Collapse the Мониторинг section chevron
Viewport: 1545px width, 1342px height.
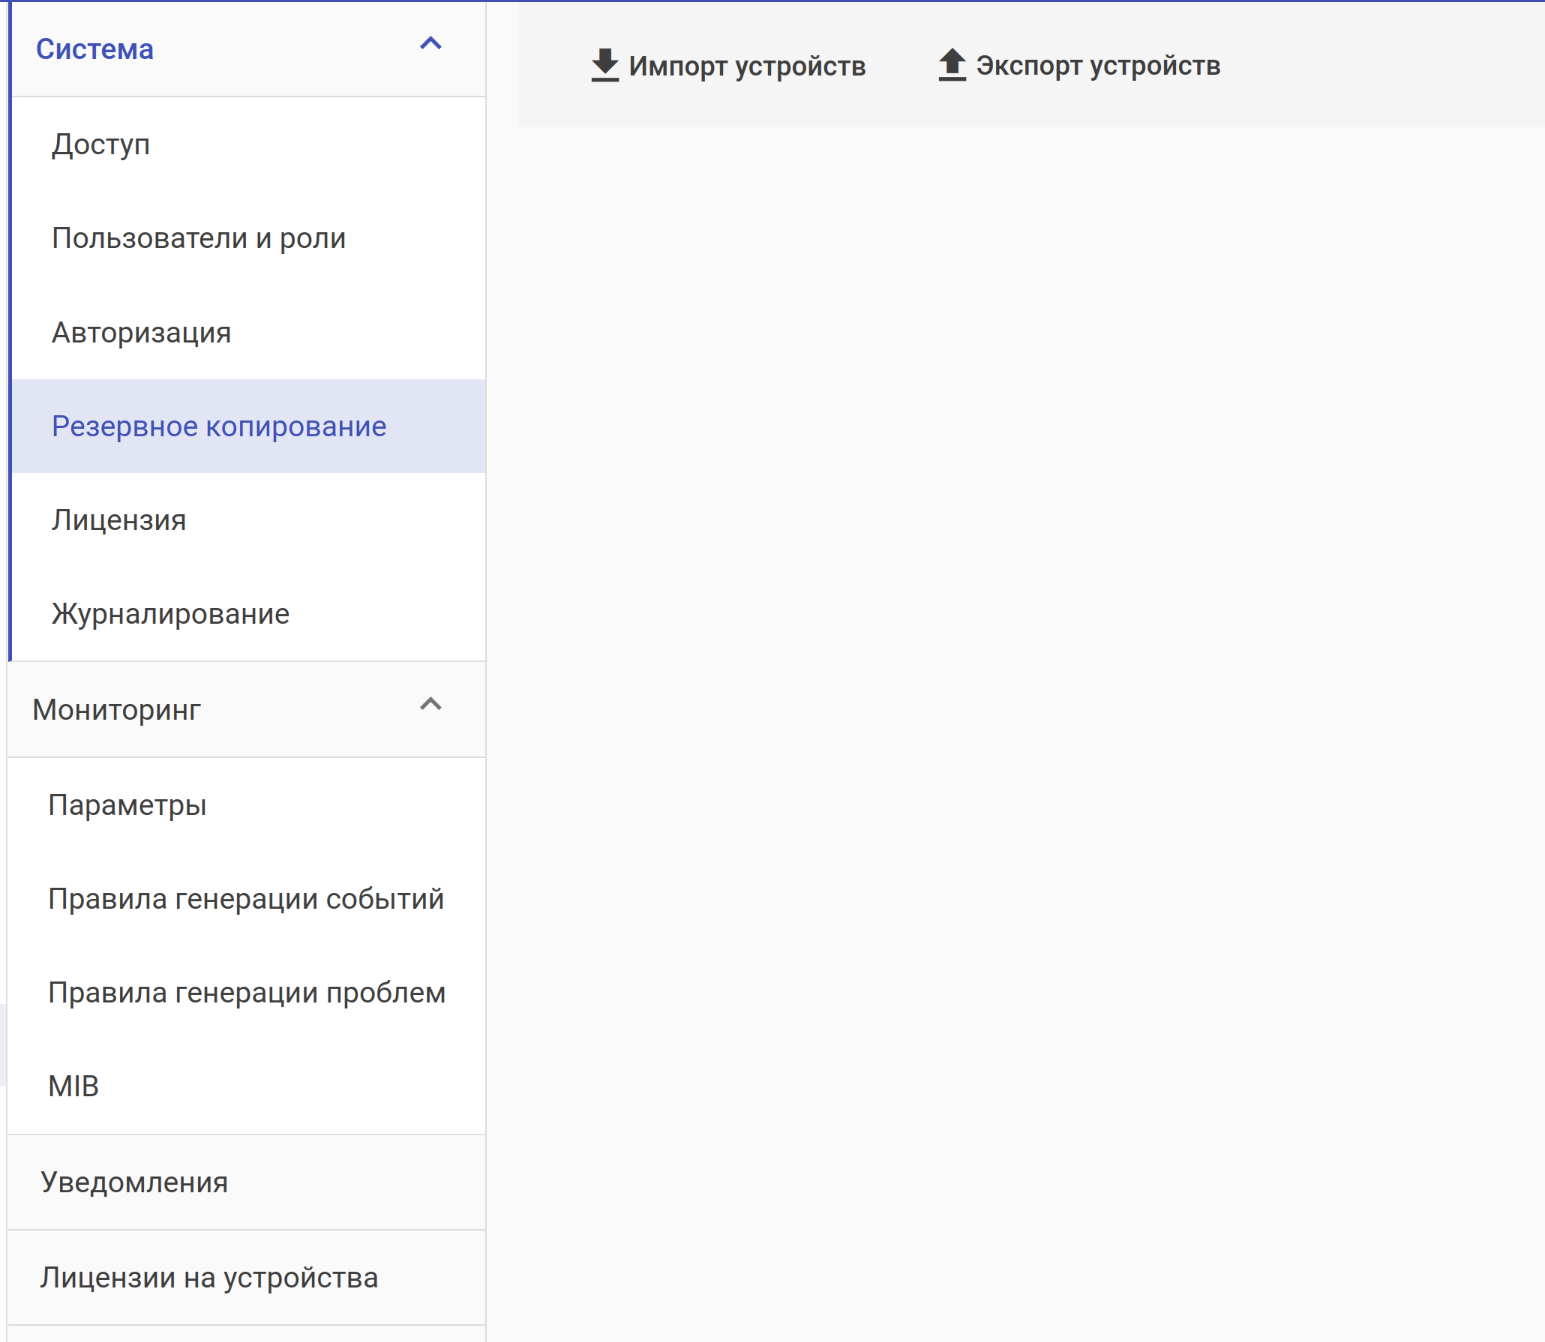(x=431, y=705)
